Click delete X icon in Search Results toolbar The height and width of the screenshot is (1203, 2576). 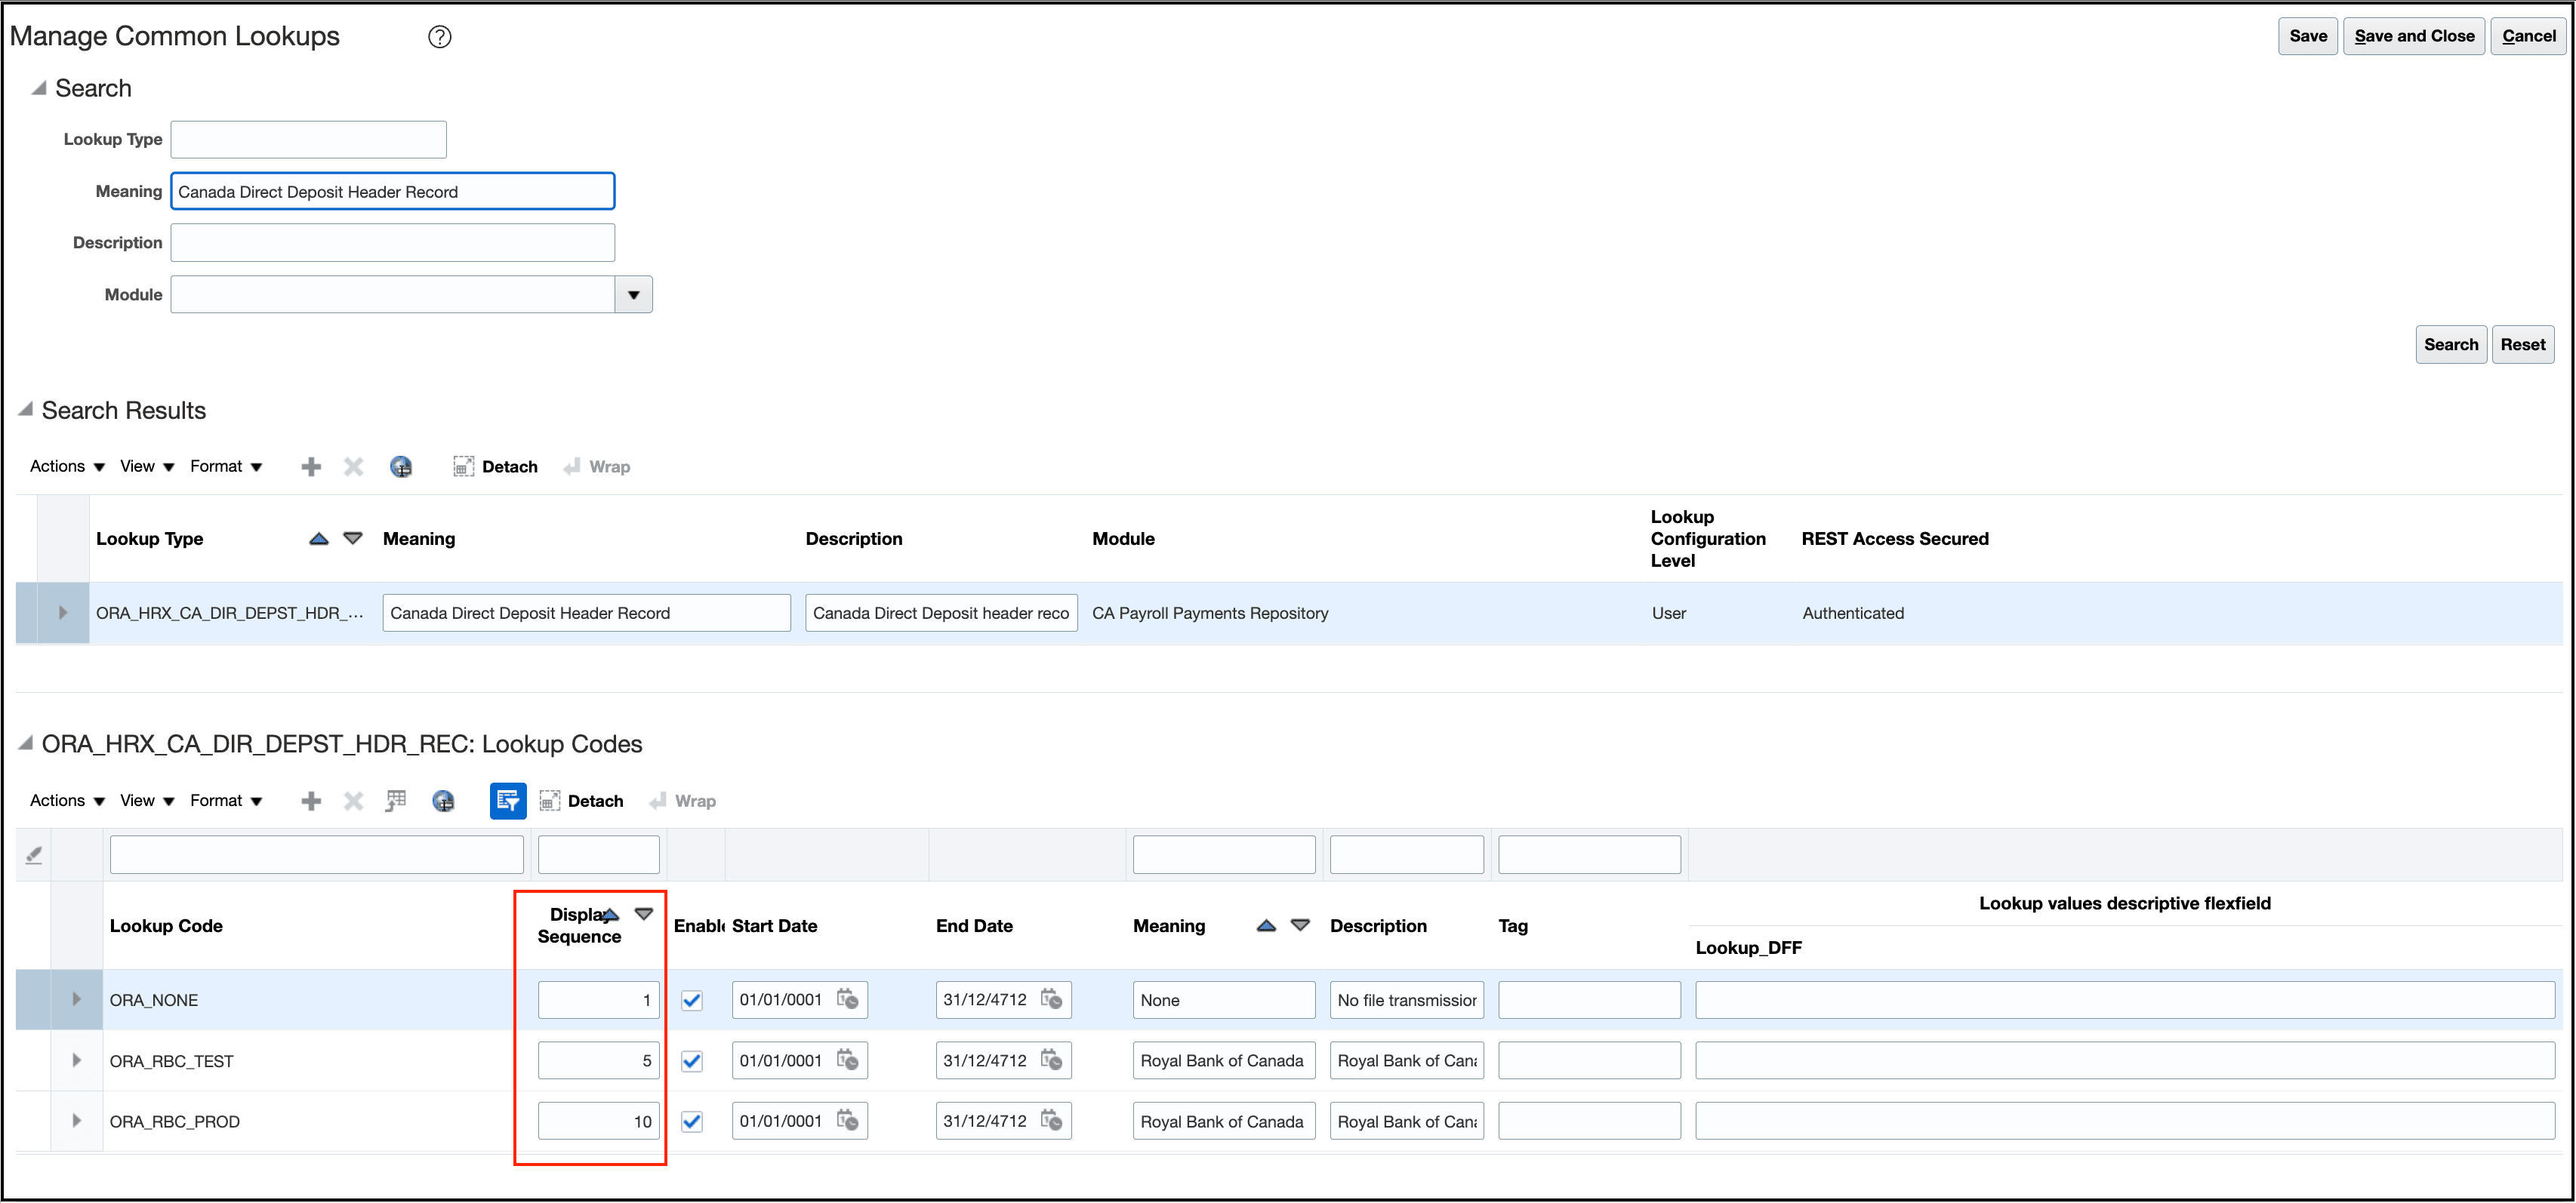tap(353, 467)
